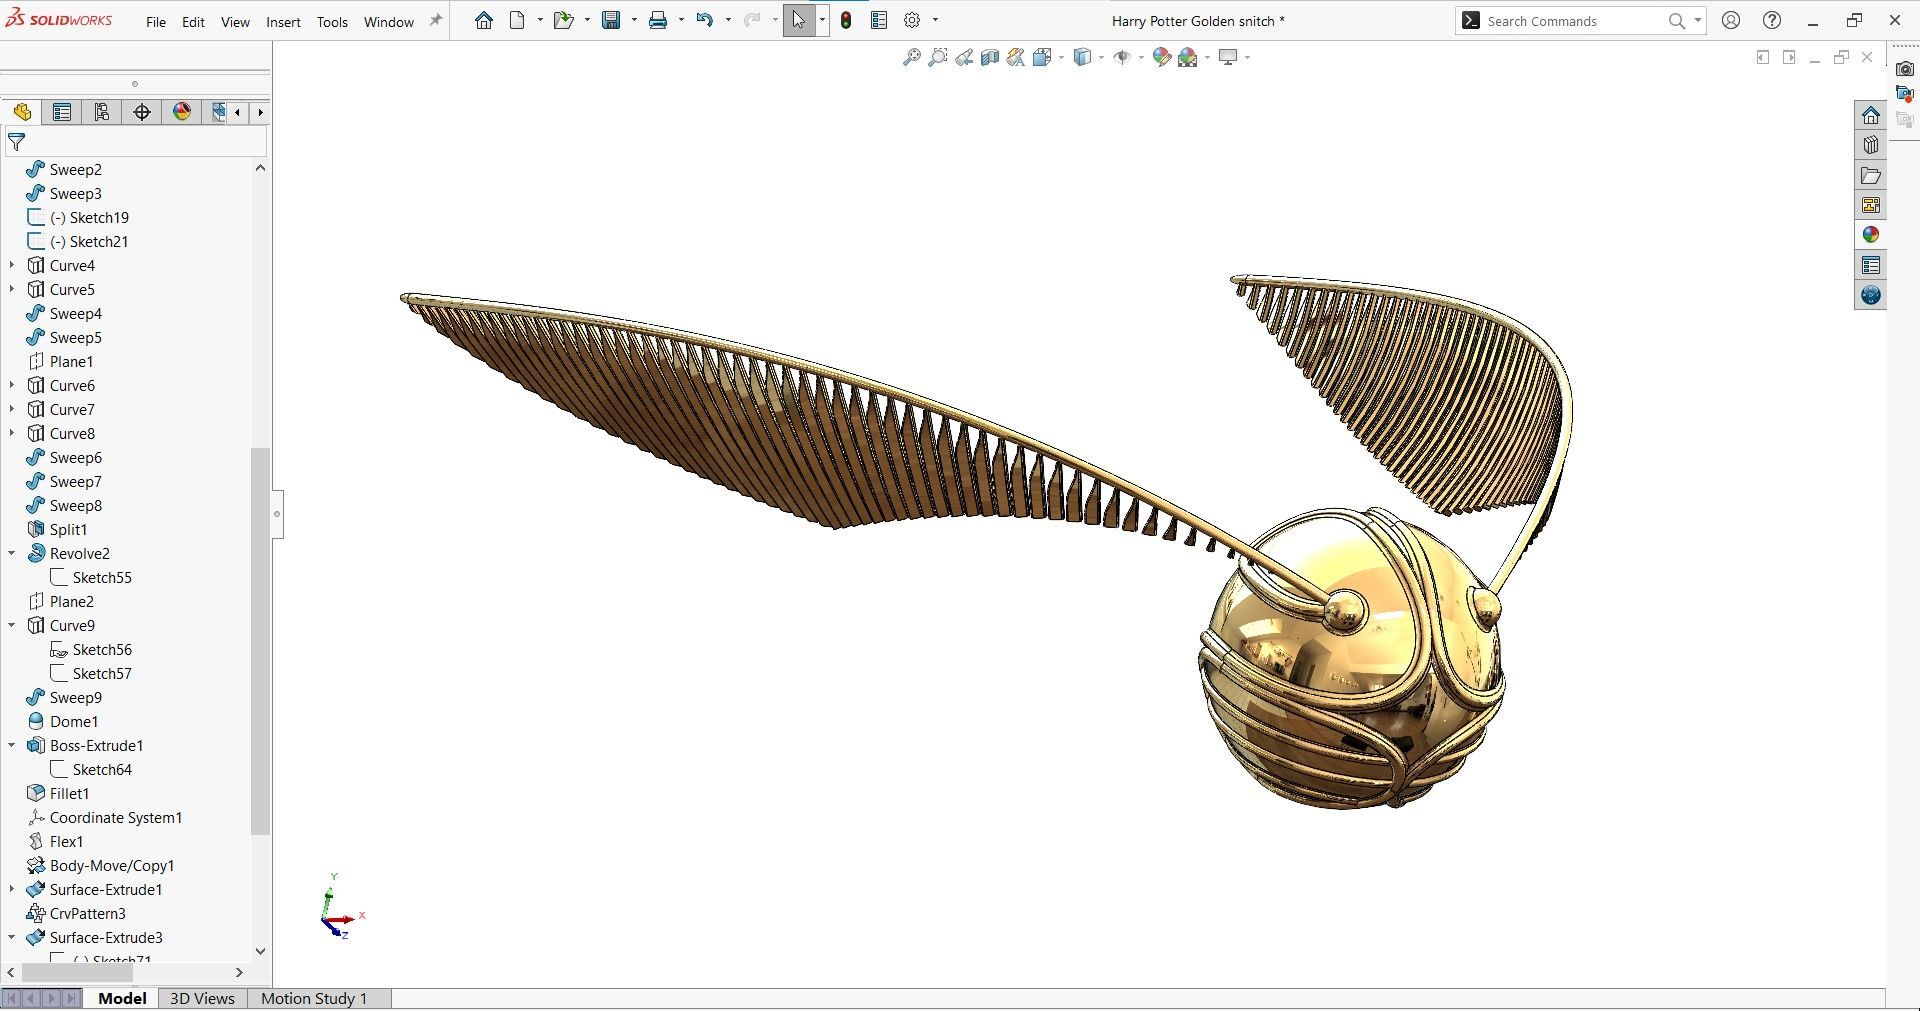Click the Hide/Show Items eye icon
Screen dimensions: 1920x1011
1122,58
